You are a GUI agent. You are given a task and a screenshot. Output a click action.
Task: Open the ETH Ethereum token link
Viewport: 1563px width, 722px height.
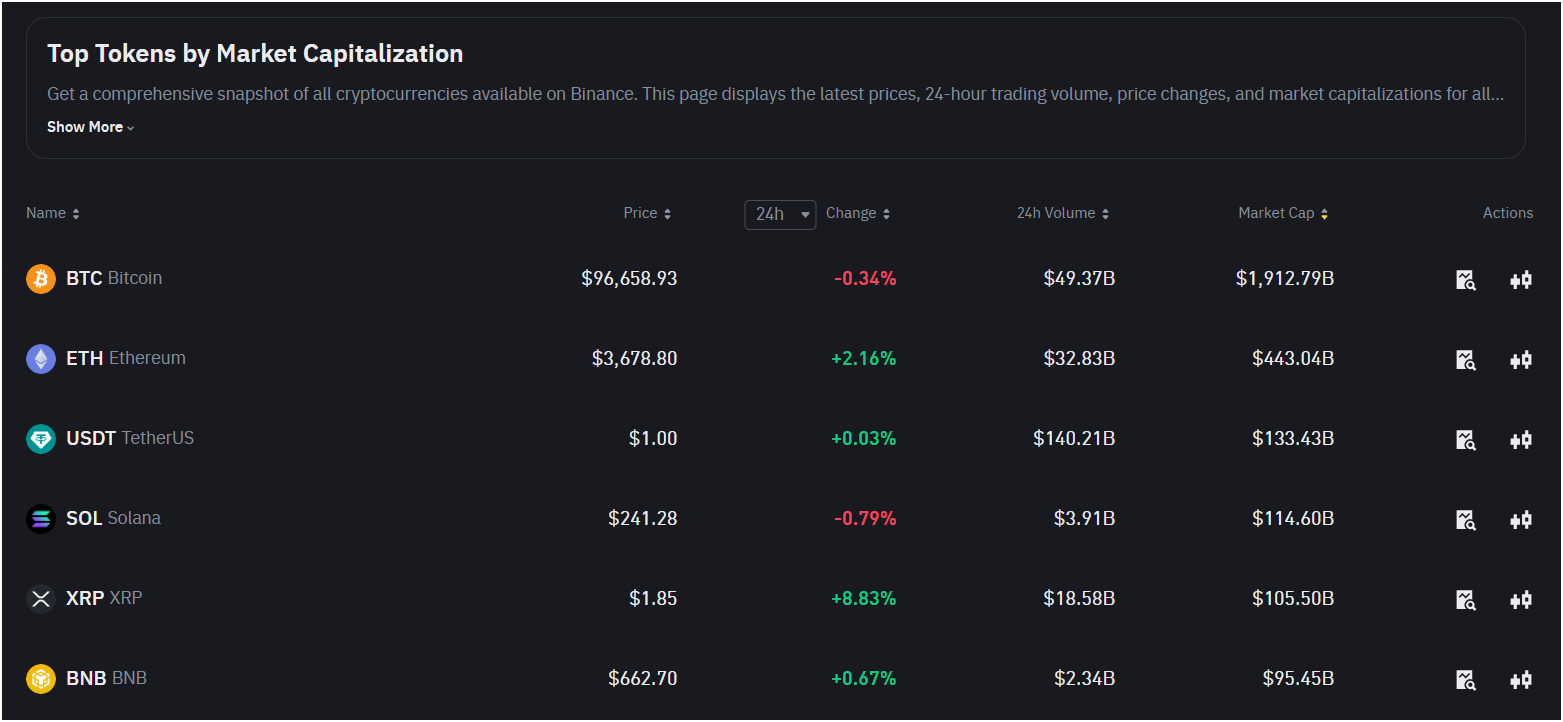point(126,358)
